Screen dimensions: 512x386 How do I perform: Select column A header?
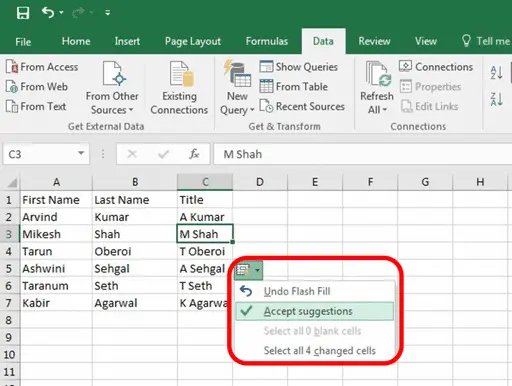[x=56, y=182]
